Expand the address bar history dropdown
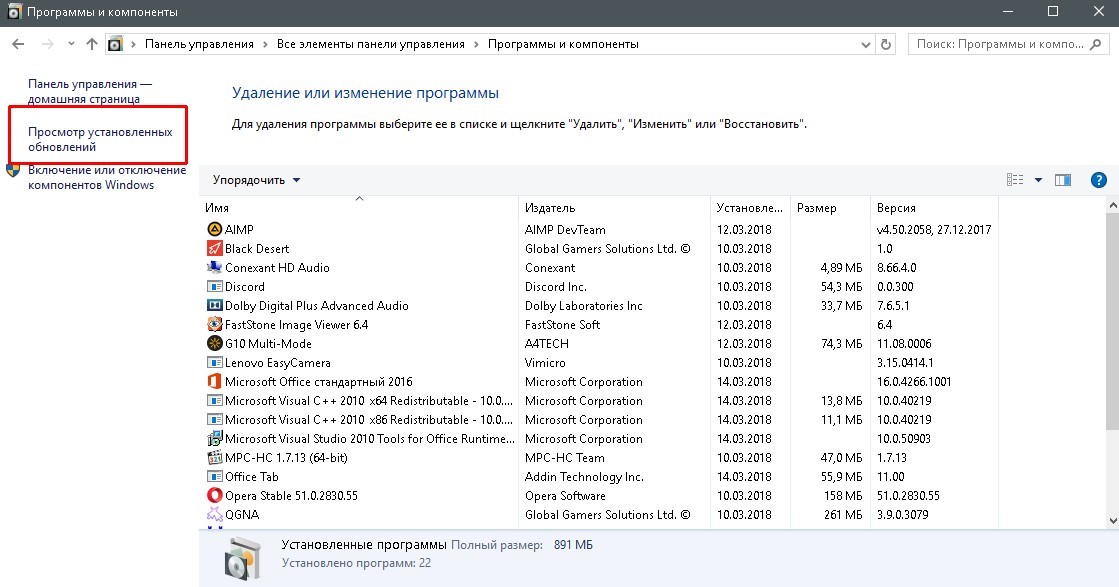 866,44
